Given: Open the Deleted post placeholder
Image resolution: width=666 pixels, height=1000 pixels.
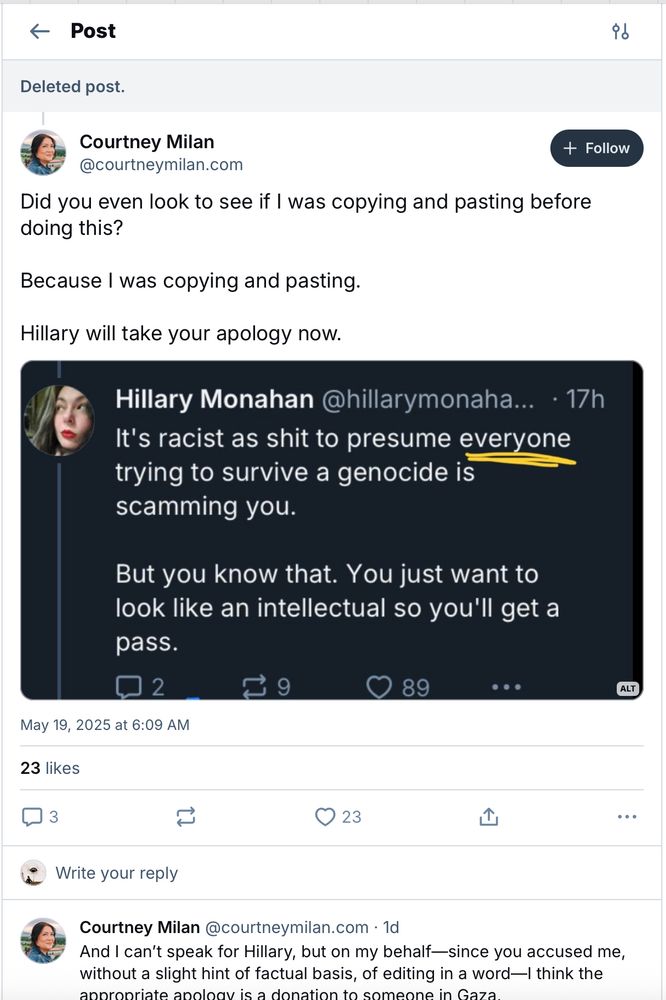Looking at the screenshot, I should (73, 86).
